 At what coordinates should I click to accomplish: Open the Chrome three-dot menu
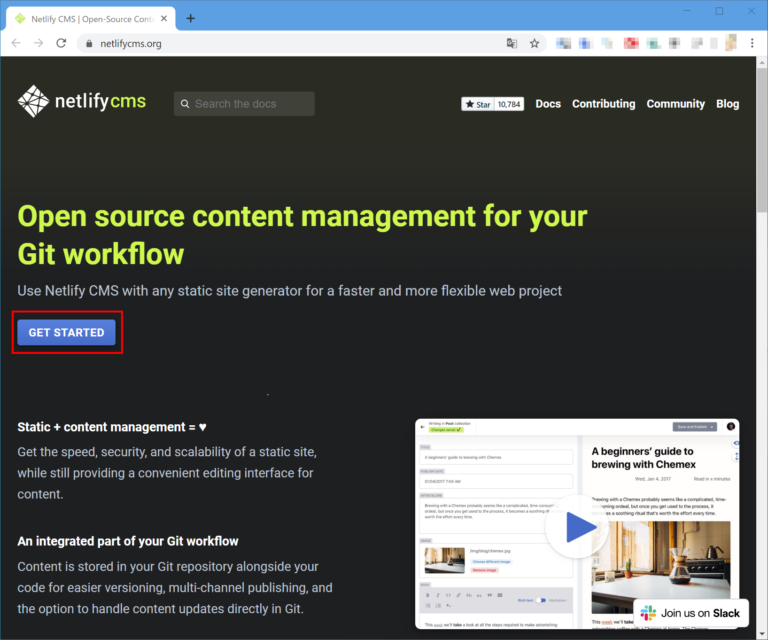click(754, 43)
